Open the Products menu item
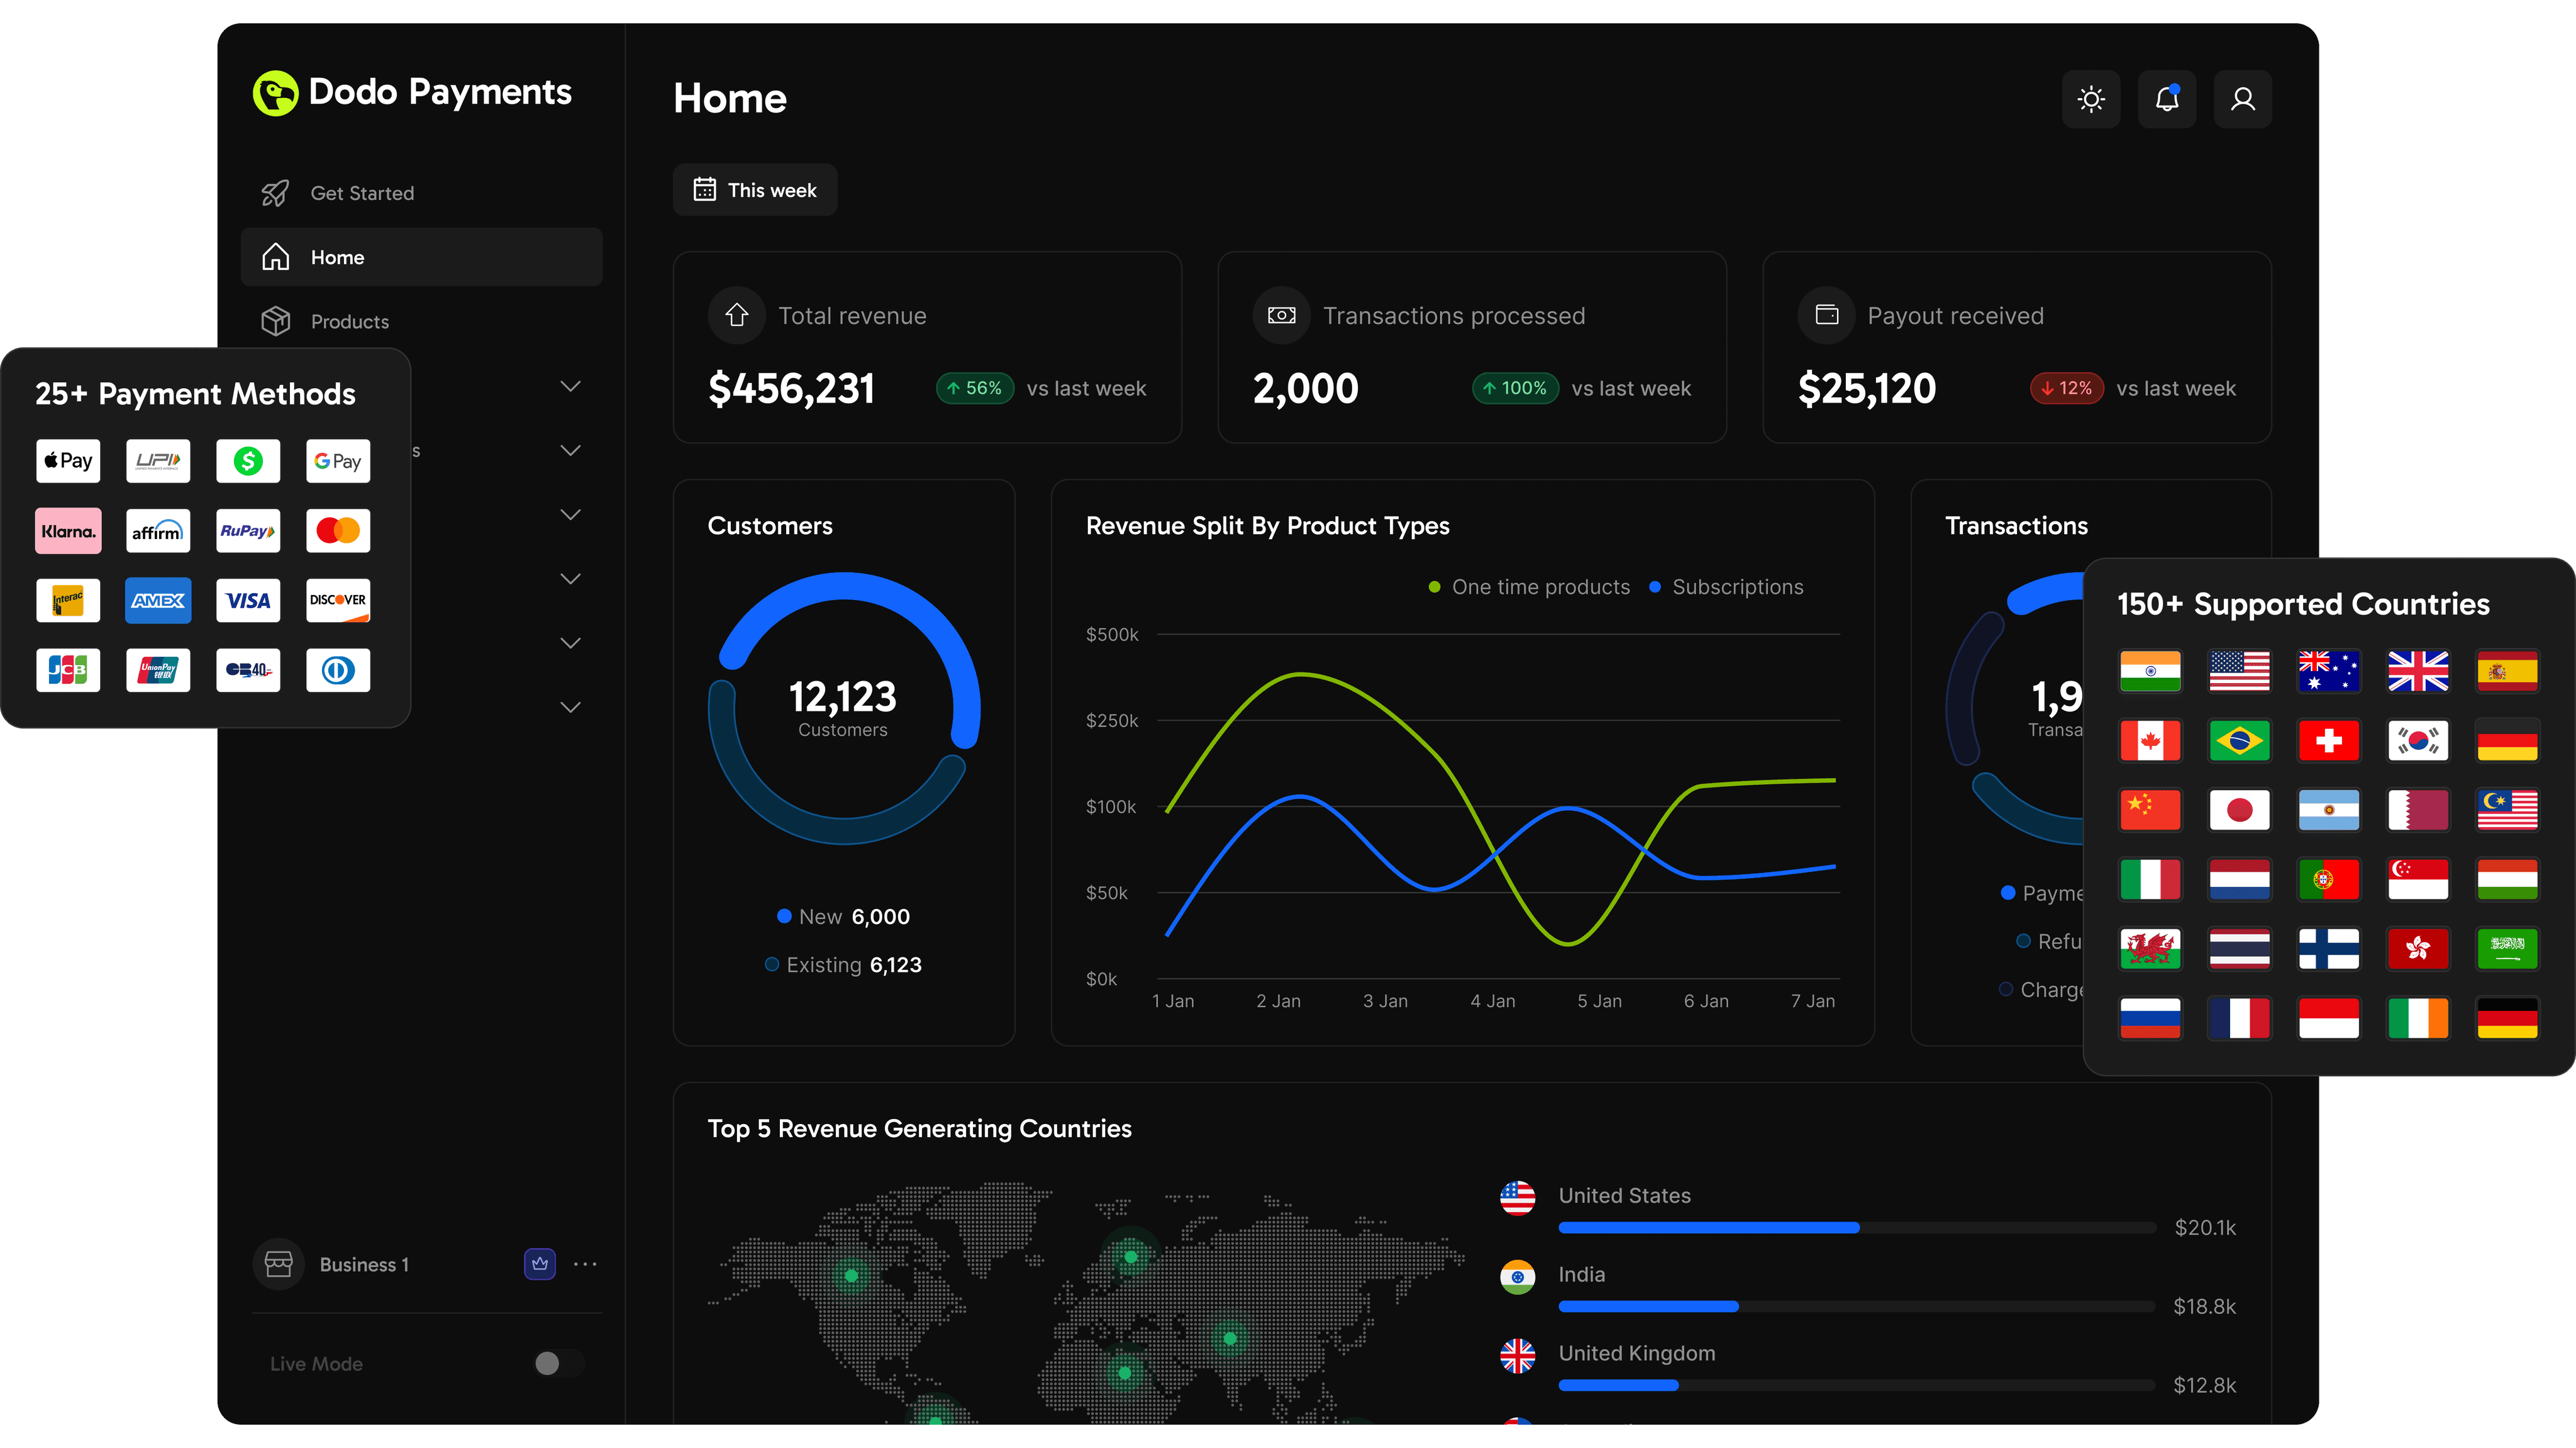 (x=349, y=321)
